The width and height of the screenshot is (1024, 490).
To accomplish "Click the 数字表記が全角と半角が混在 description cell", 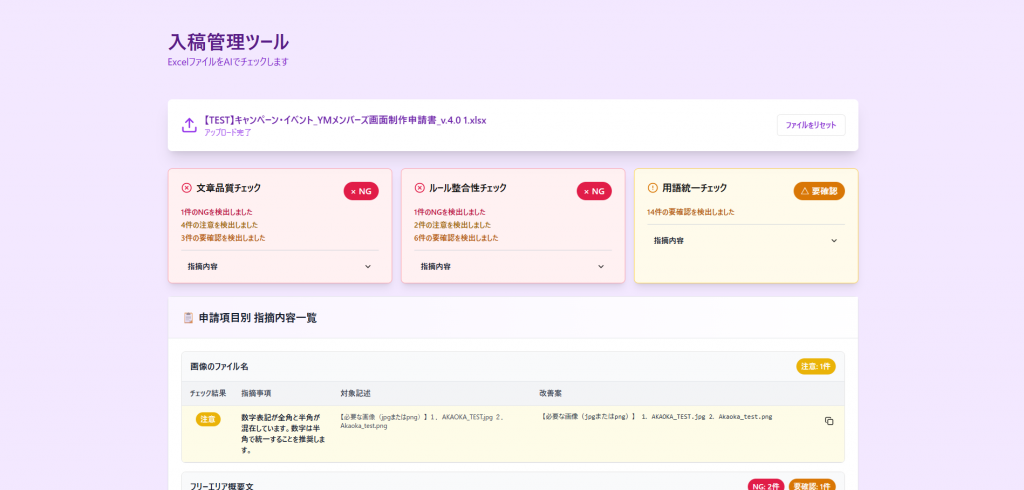I will pyautogui.click(x=283, y=433).
